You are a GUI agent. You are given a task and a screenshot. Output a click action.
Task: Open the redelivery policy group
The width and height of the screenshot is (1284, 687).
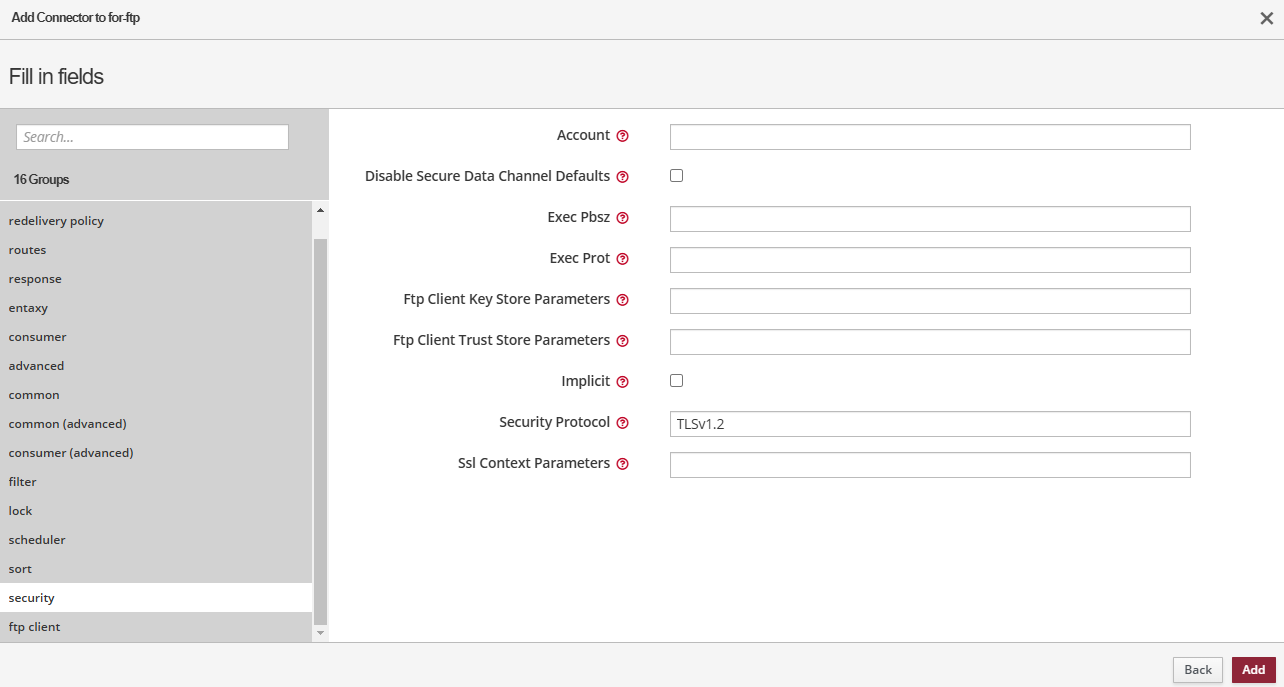pyautogui.click(x=56, y=221)
